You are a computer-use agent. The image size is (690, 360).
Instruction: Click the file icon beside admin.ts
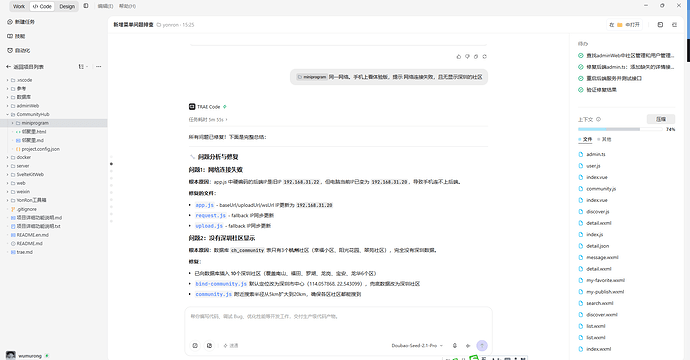pos(581,154)
